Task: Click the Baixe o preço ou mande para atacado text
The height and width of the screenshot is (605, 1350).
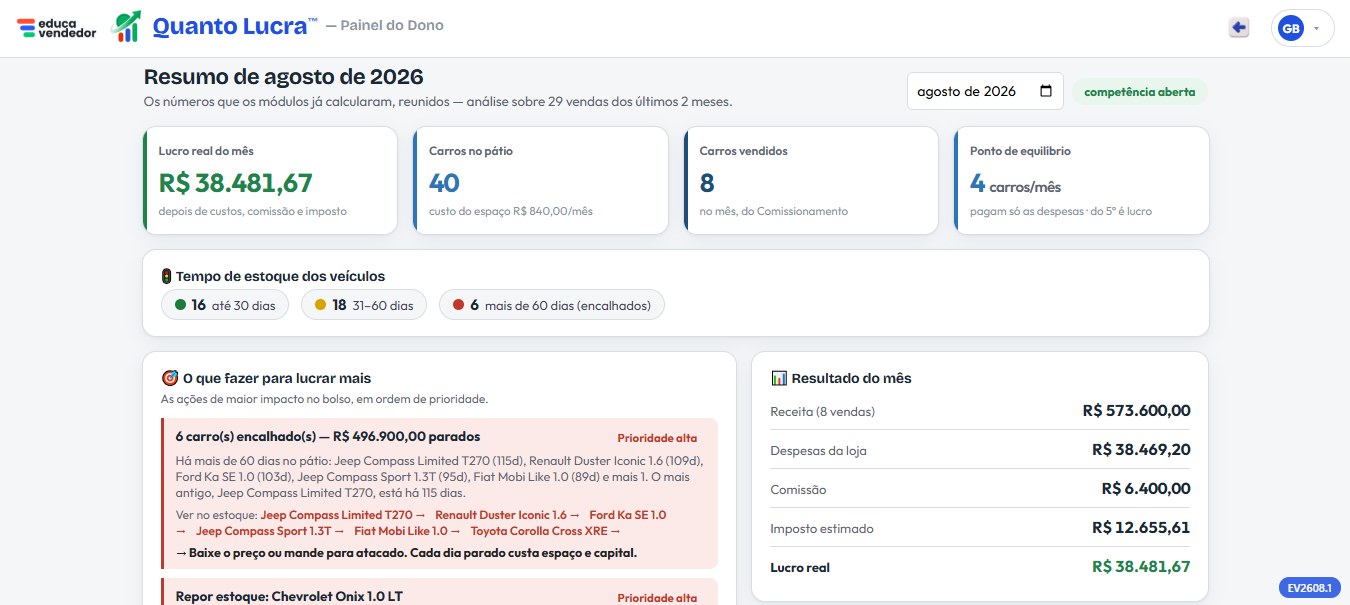Action: pyautogui.click(x=406, y=553)
